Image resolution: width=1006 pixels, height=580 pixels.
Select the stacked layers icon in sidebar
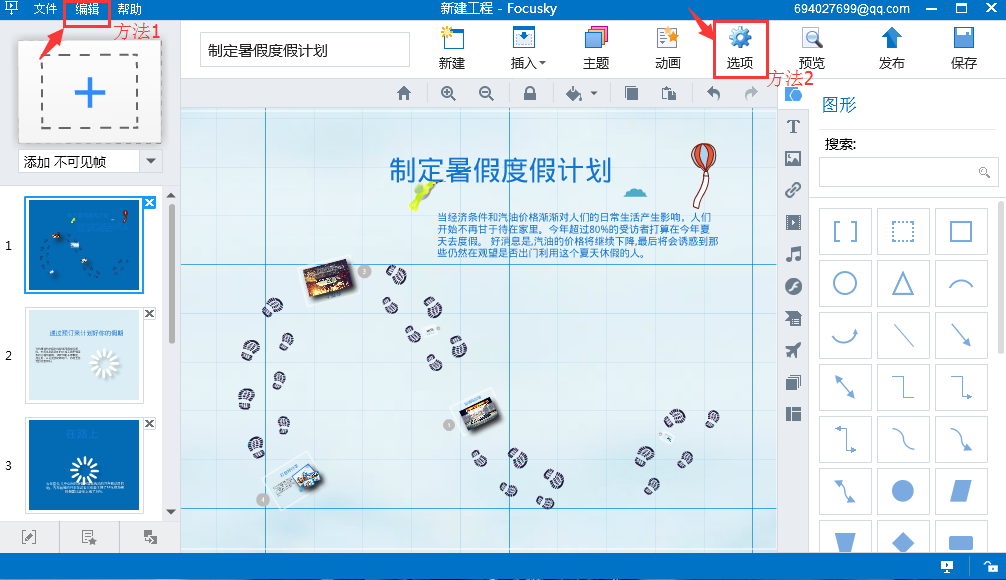click(x=794, y=383)
